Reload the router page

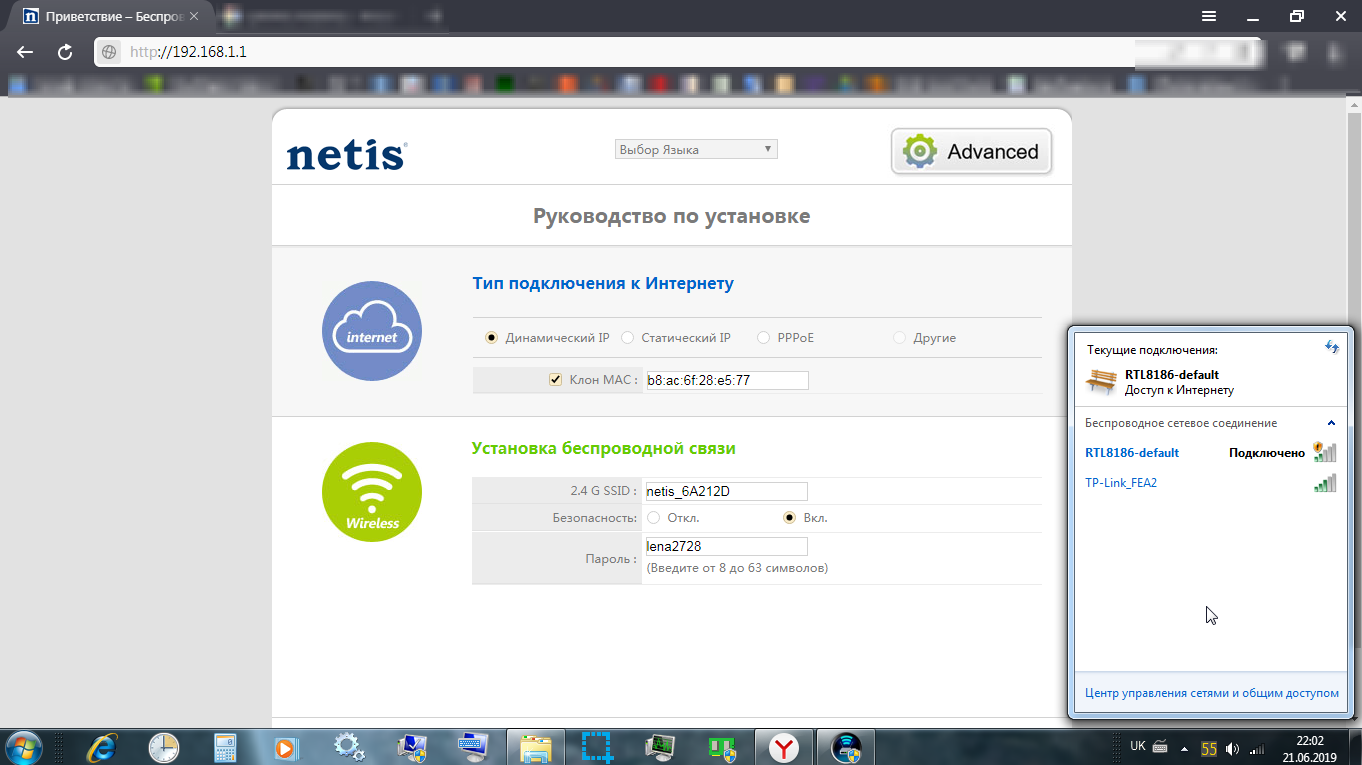pyautogui.click(x=65, y=52)
